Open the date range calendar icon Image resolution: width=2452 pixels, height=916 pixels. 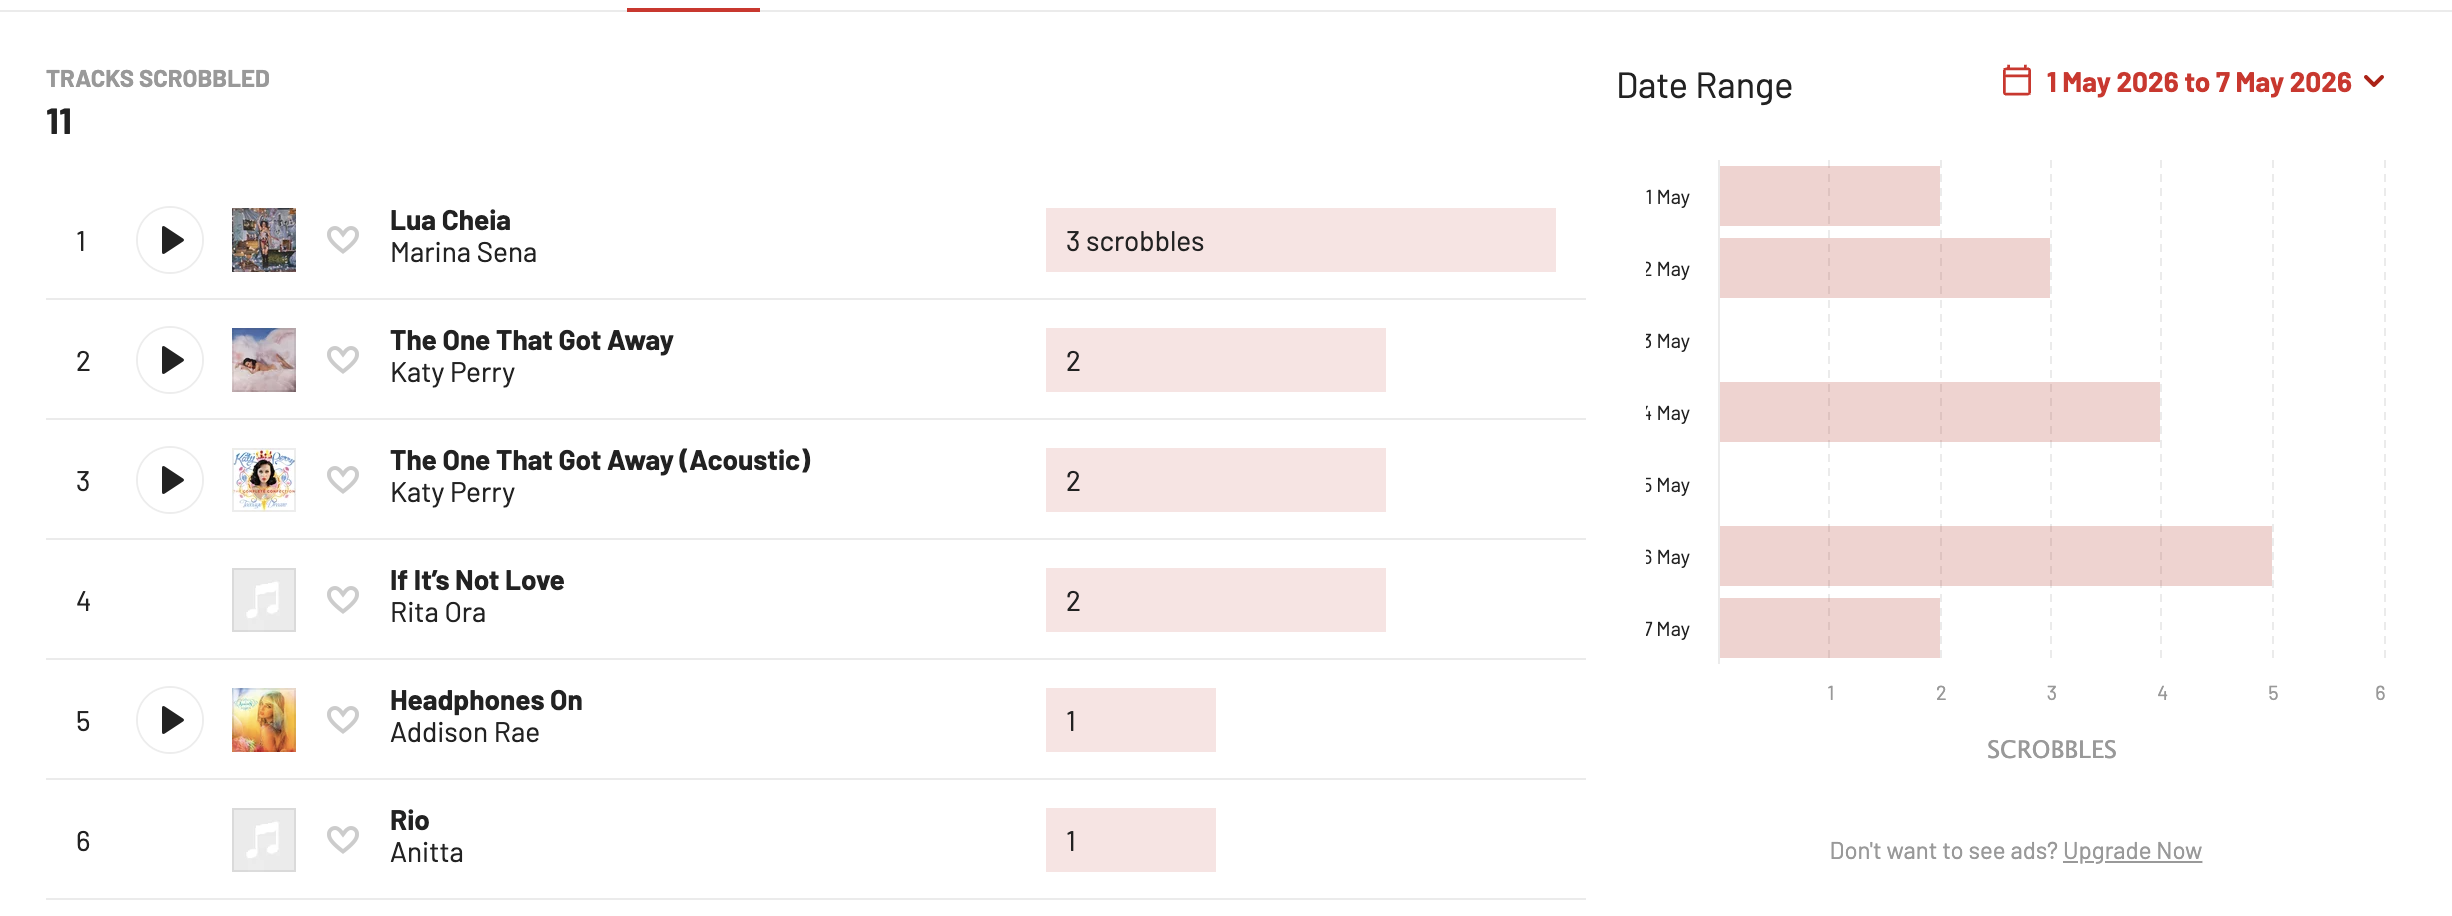click(x=2017, y=81)
